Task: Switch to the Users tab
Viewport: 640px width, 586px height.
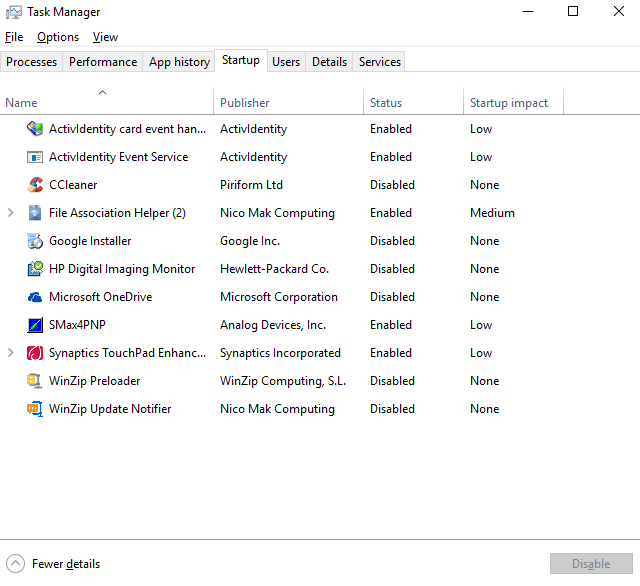Action: 286,62
